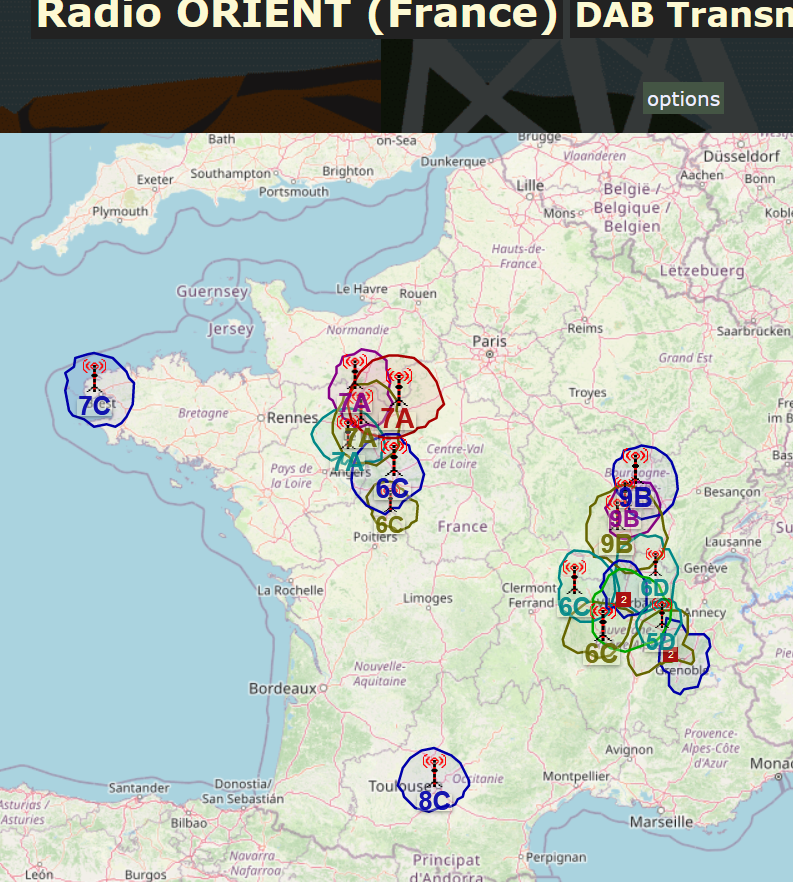Click transmitter mast above teal 6C near Clermont-Ferrand
Viewport: 793px width, 882px height.
pyautogui.click(x=574, y=577)
